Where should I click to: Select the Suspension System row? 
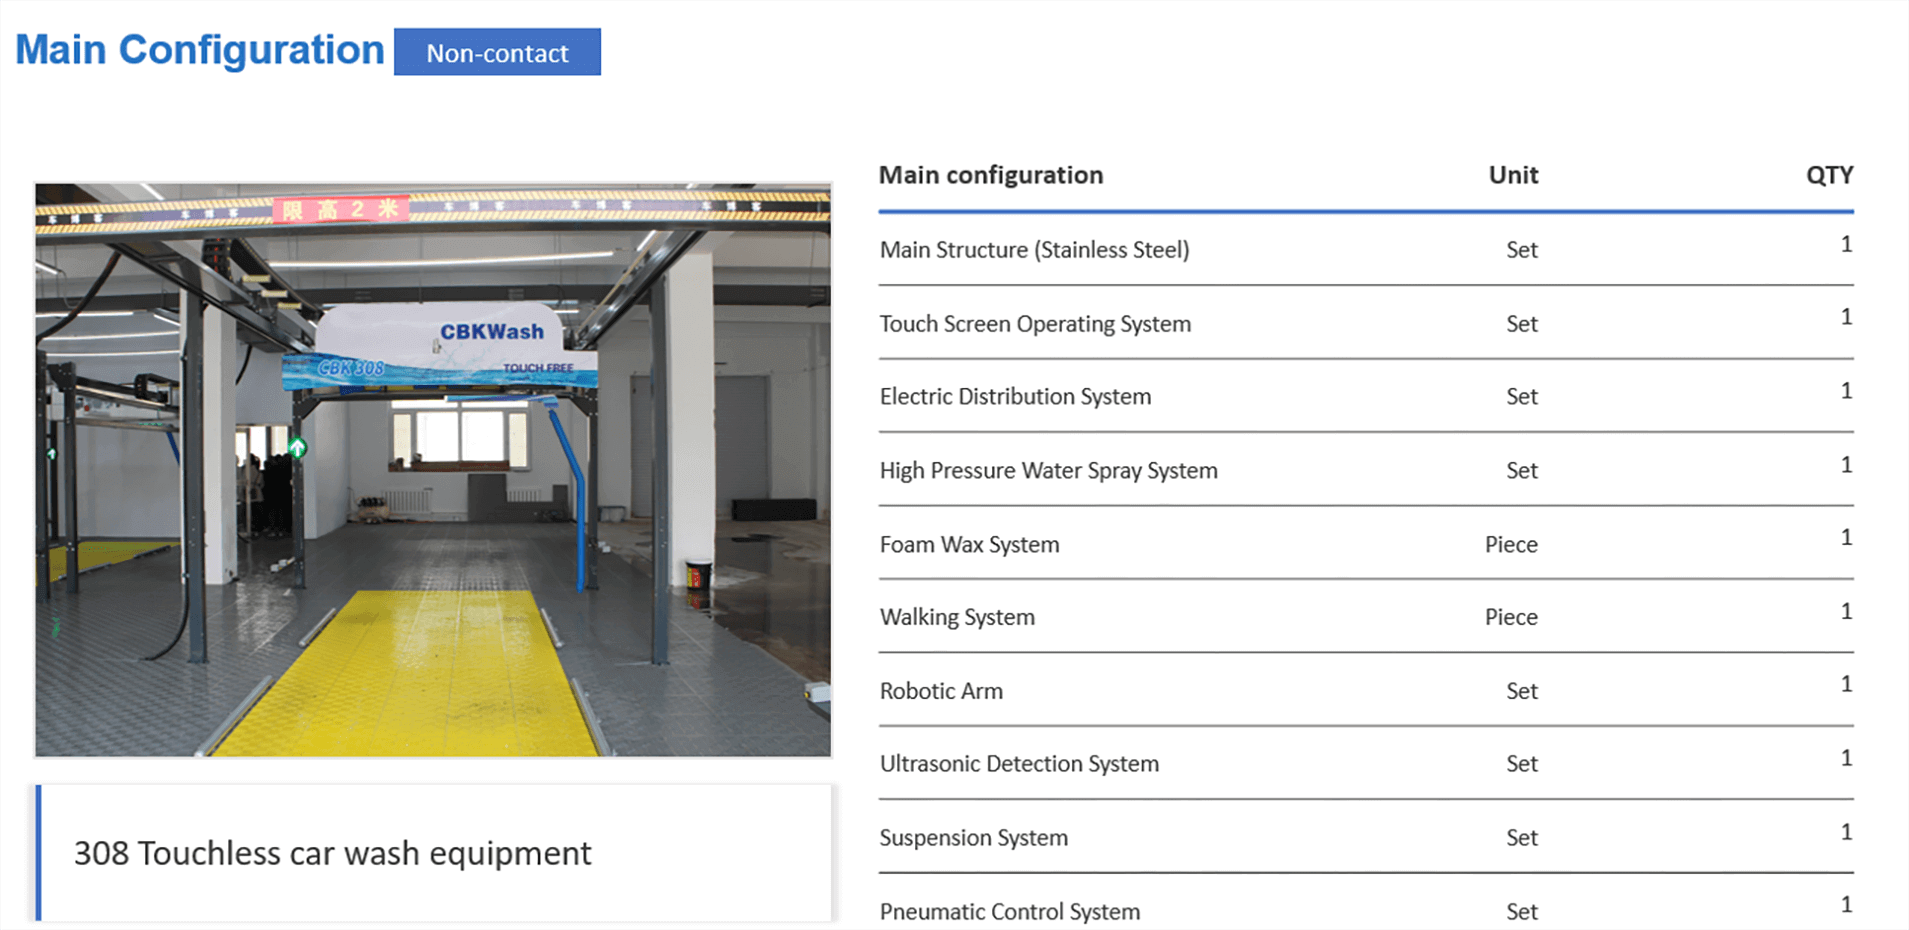tap(973, 838)
